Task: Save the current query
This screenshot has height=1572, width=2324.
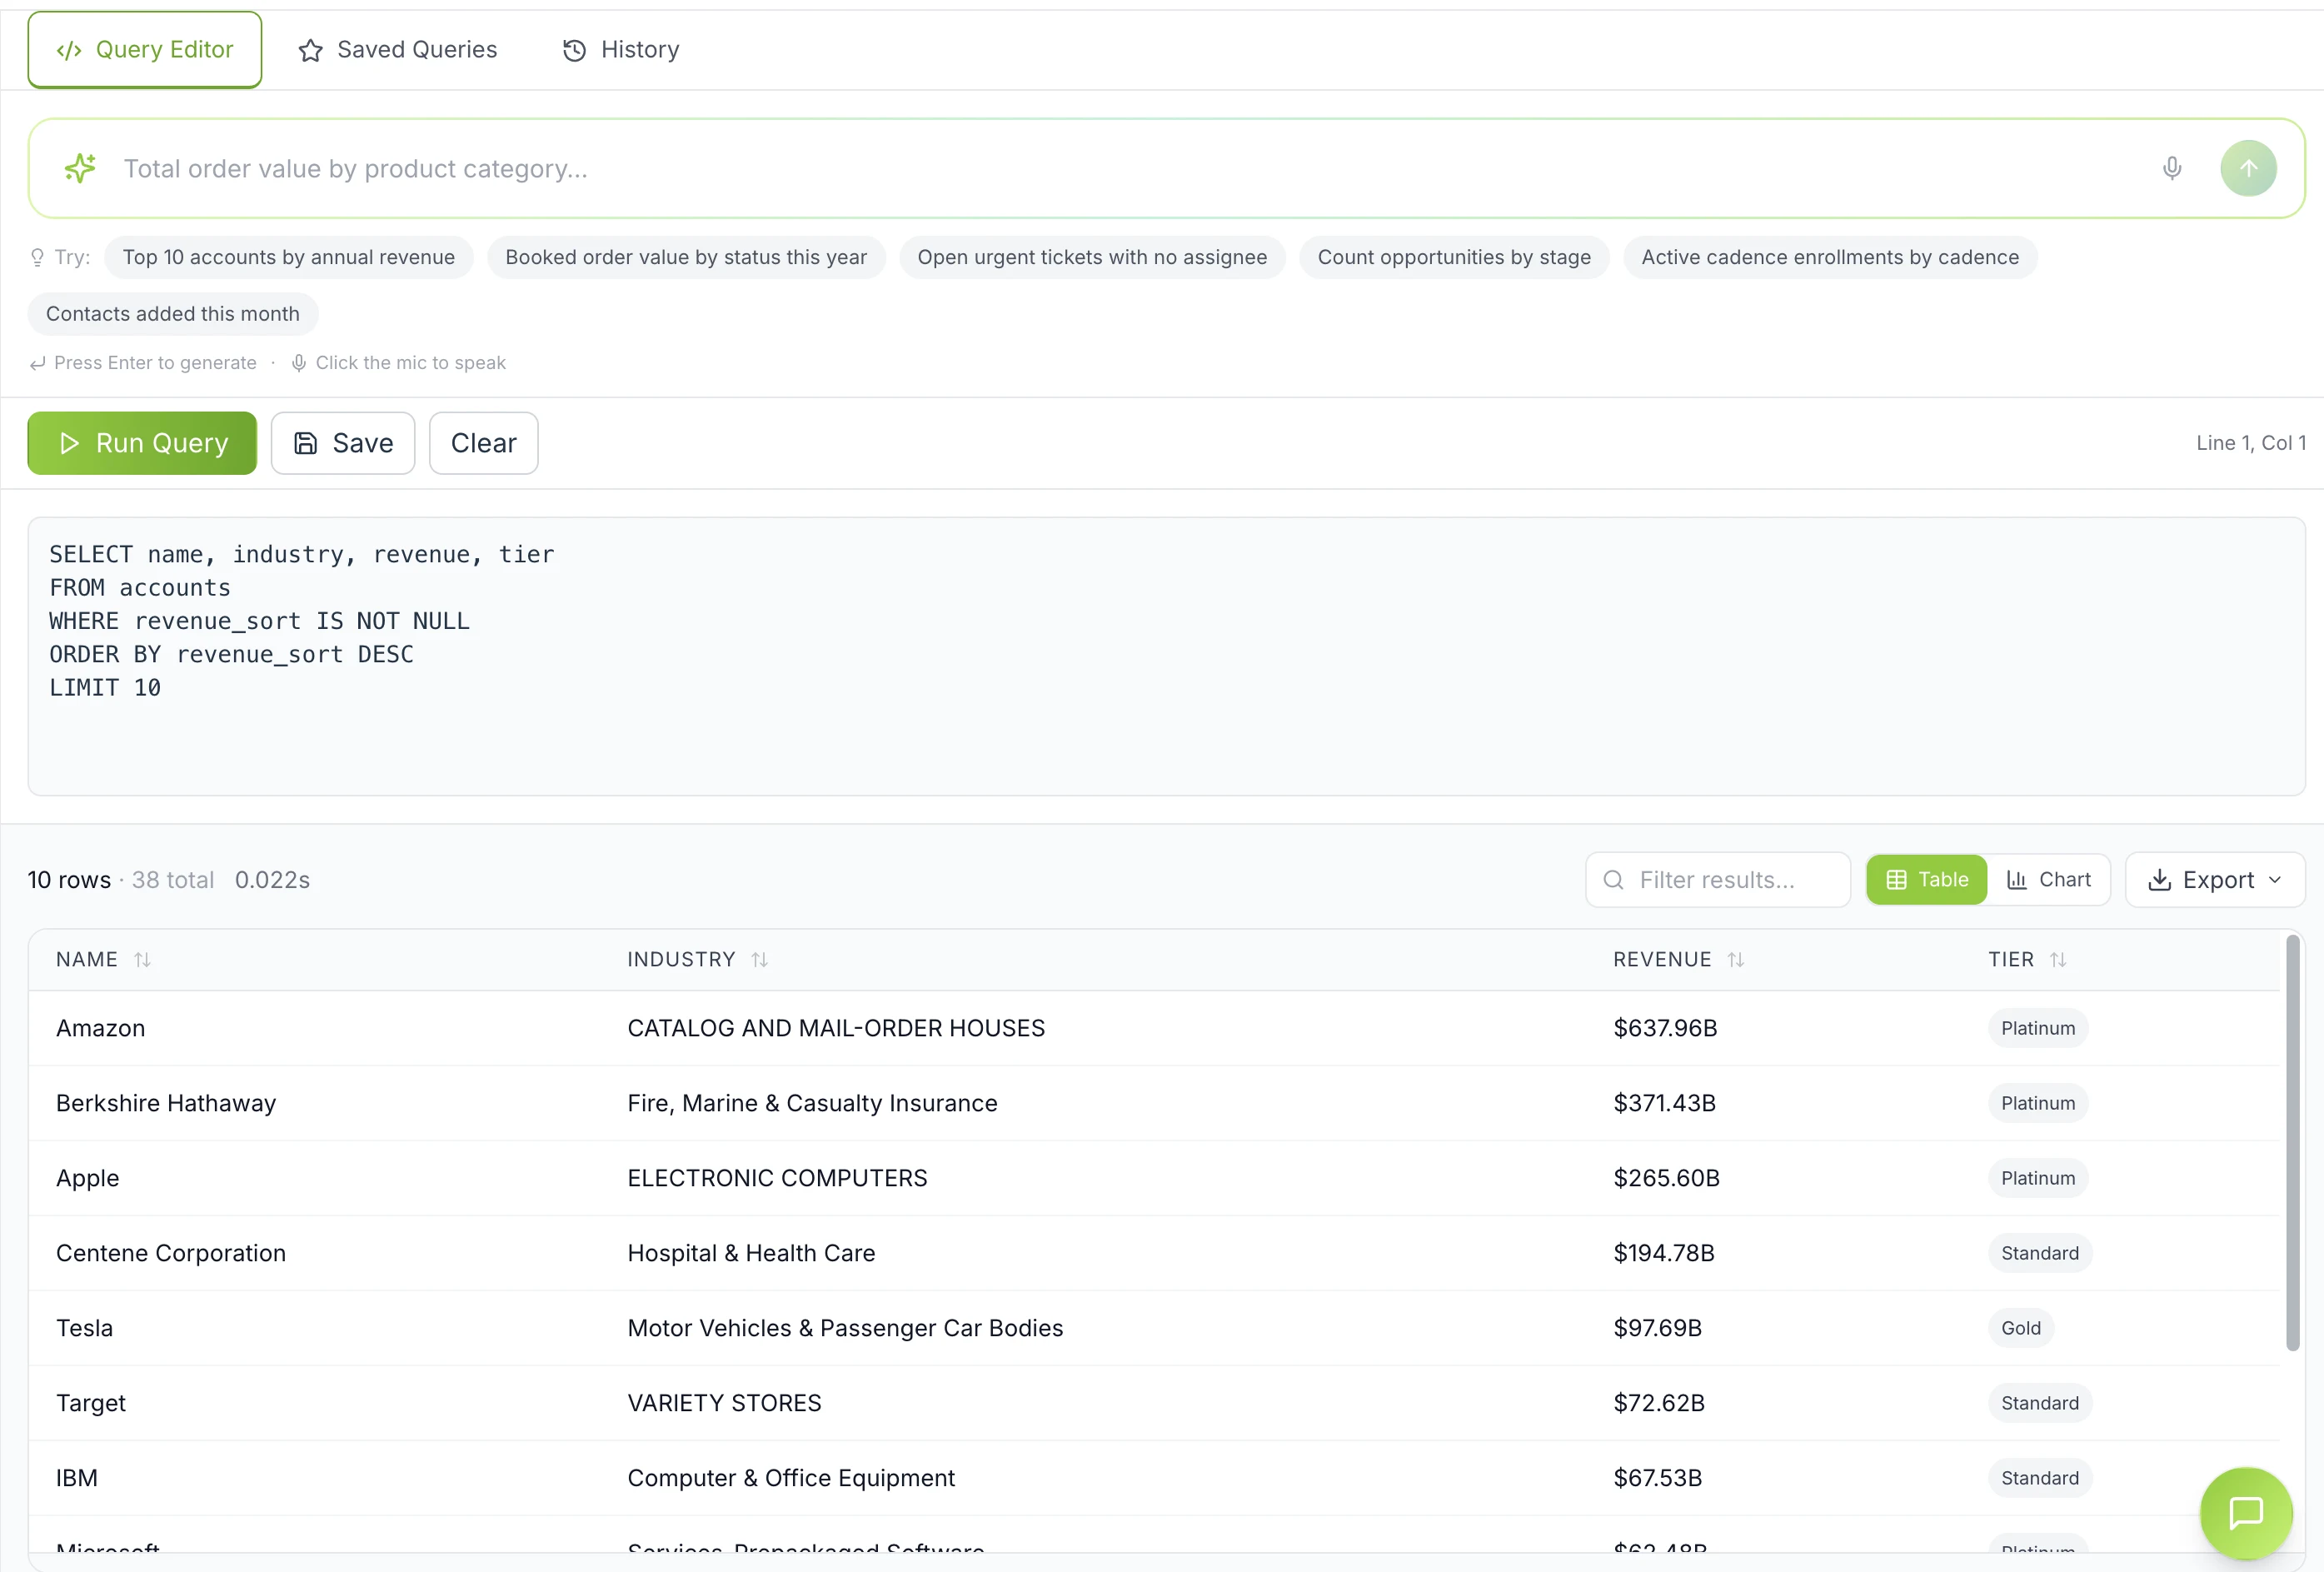Action: pos(343,443)
